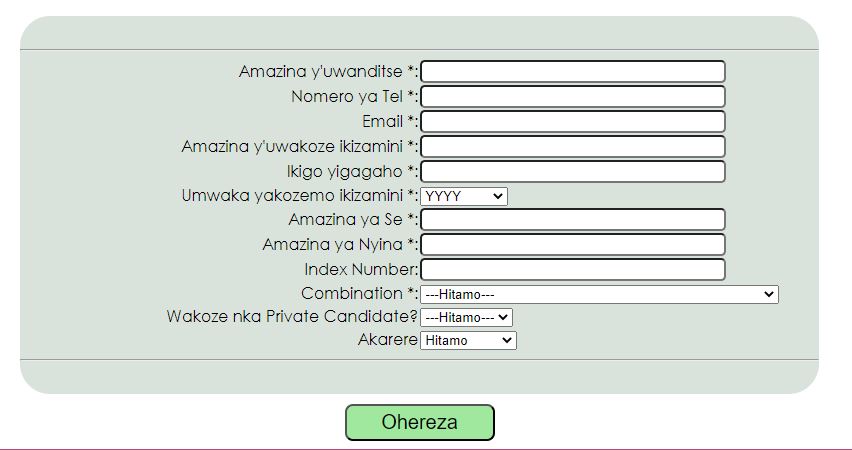The height and width of the screenshot is (450, 852).
Task: Focus the Amazina ya Se text field
Action: click(x=572, y=220)
